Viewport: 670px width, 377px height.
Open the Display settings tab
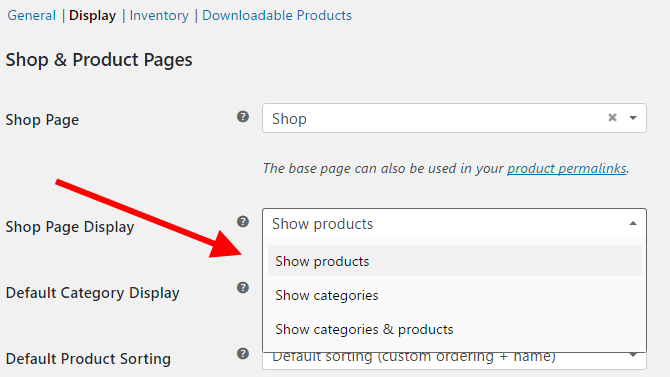point(92,15)
